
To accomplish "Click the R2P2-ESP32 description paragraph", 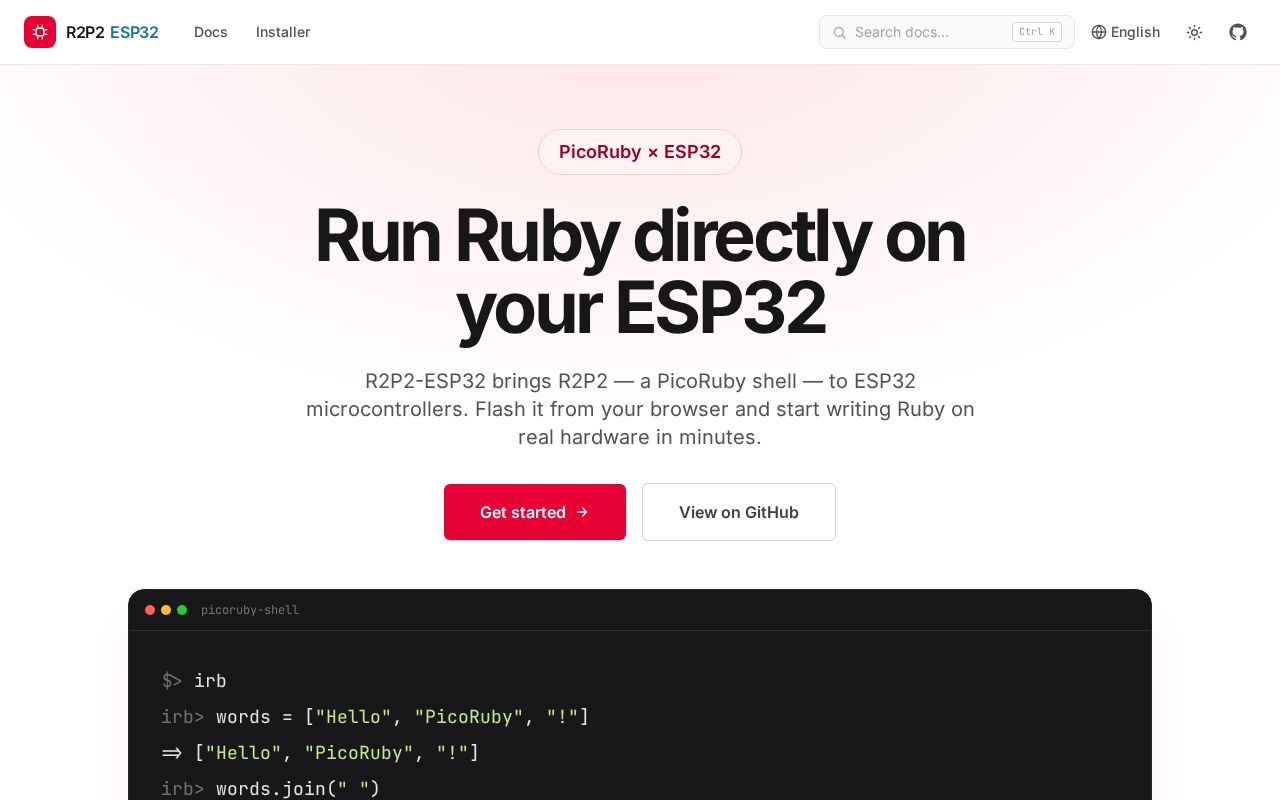I will 640,409.
